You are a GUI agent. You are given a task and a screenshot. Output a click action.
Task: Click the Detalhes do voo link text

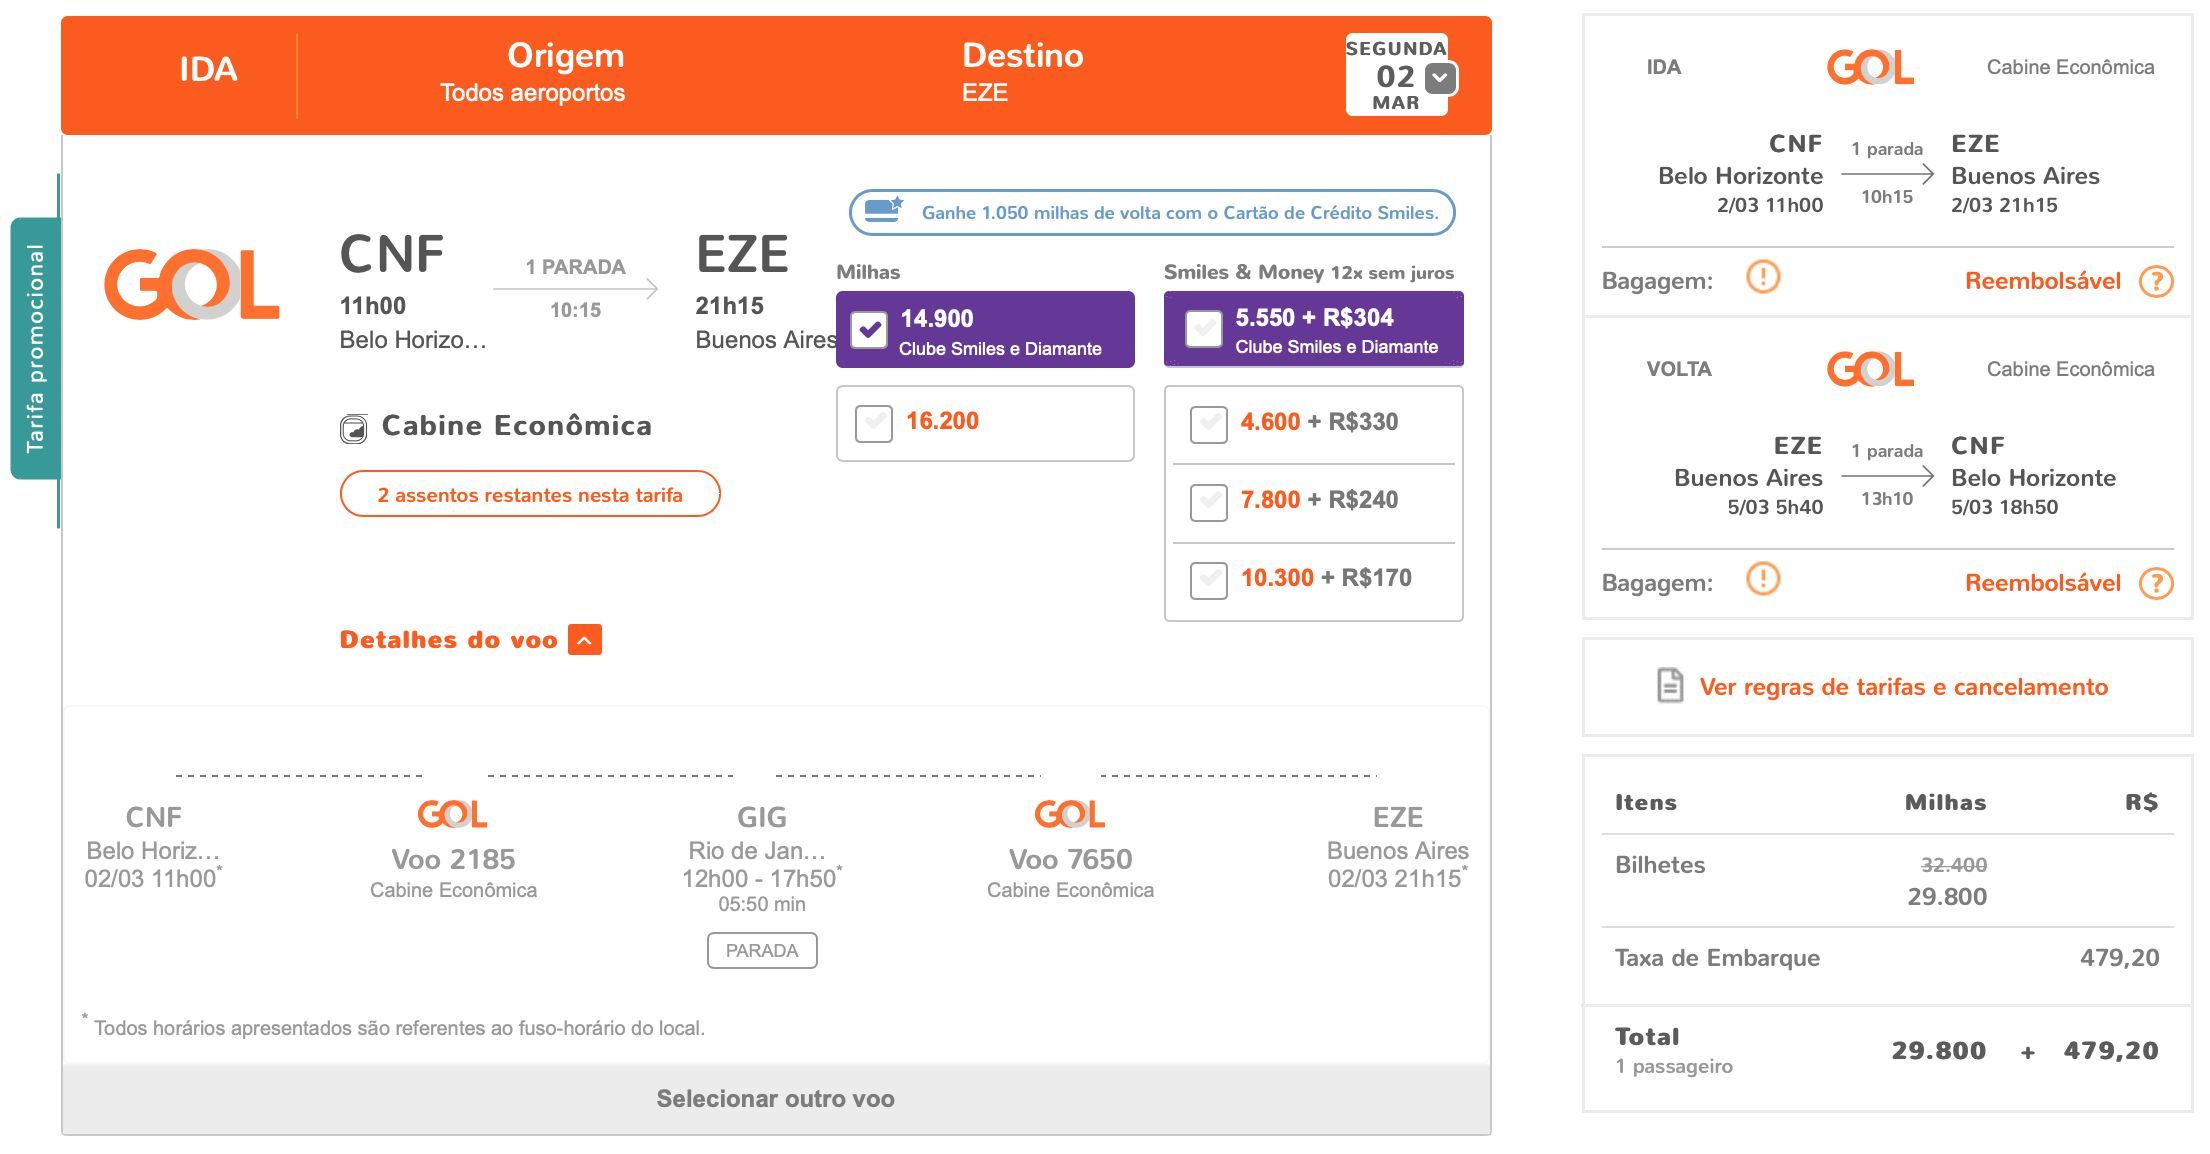[x=448, y=640]
